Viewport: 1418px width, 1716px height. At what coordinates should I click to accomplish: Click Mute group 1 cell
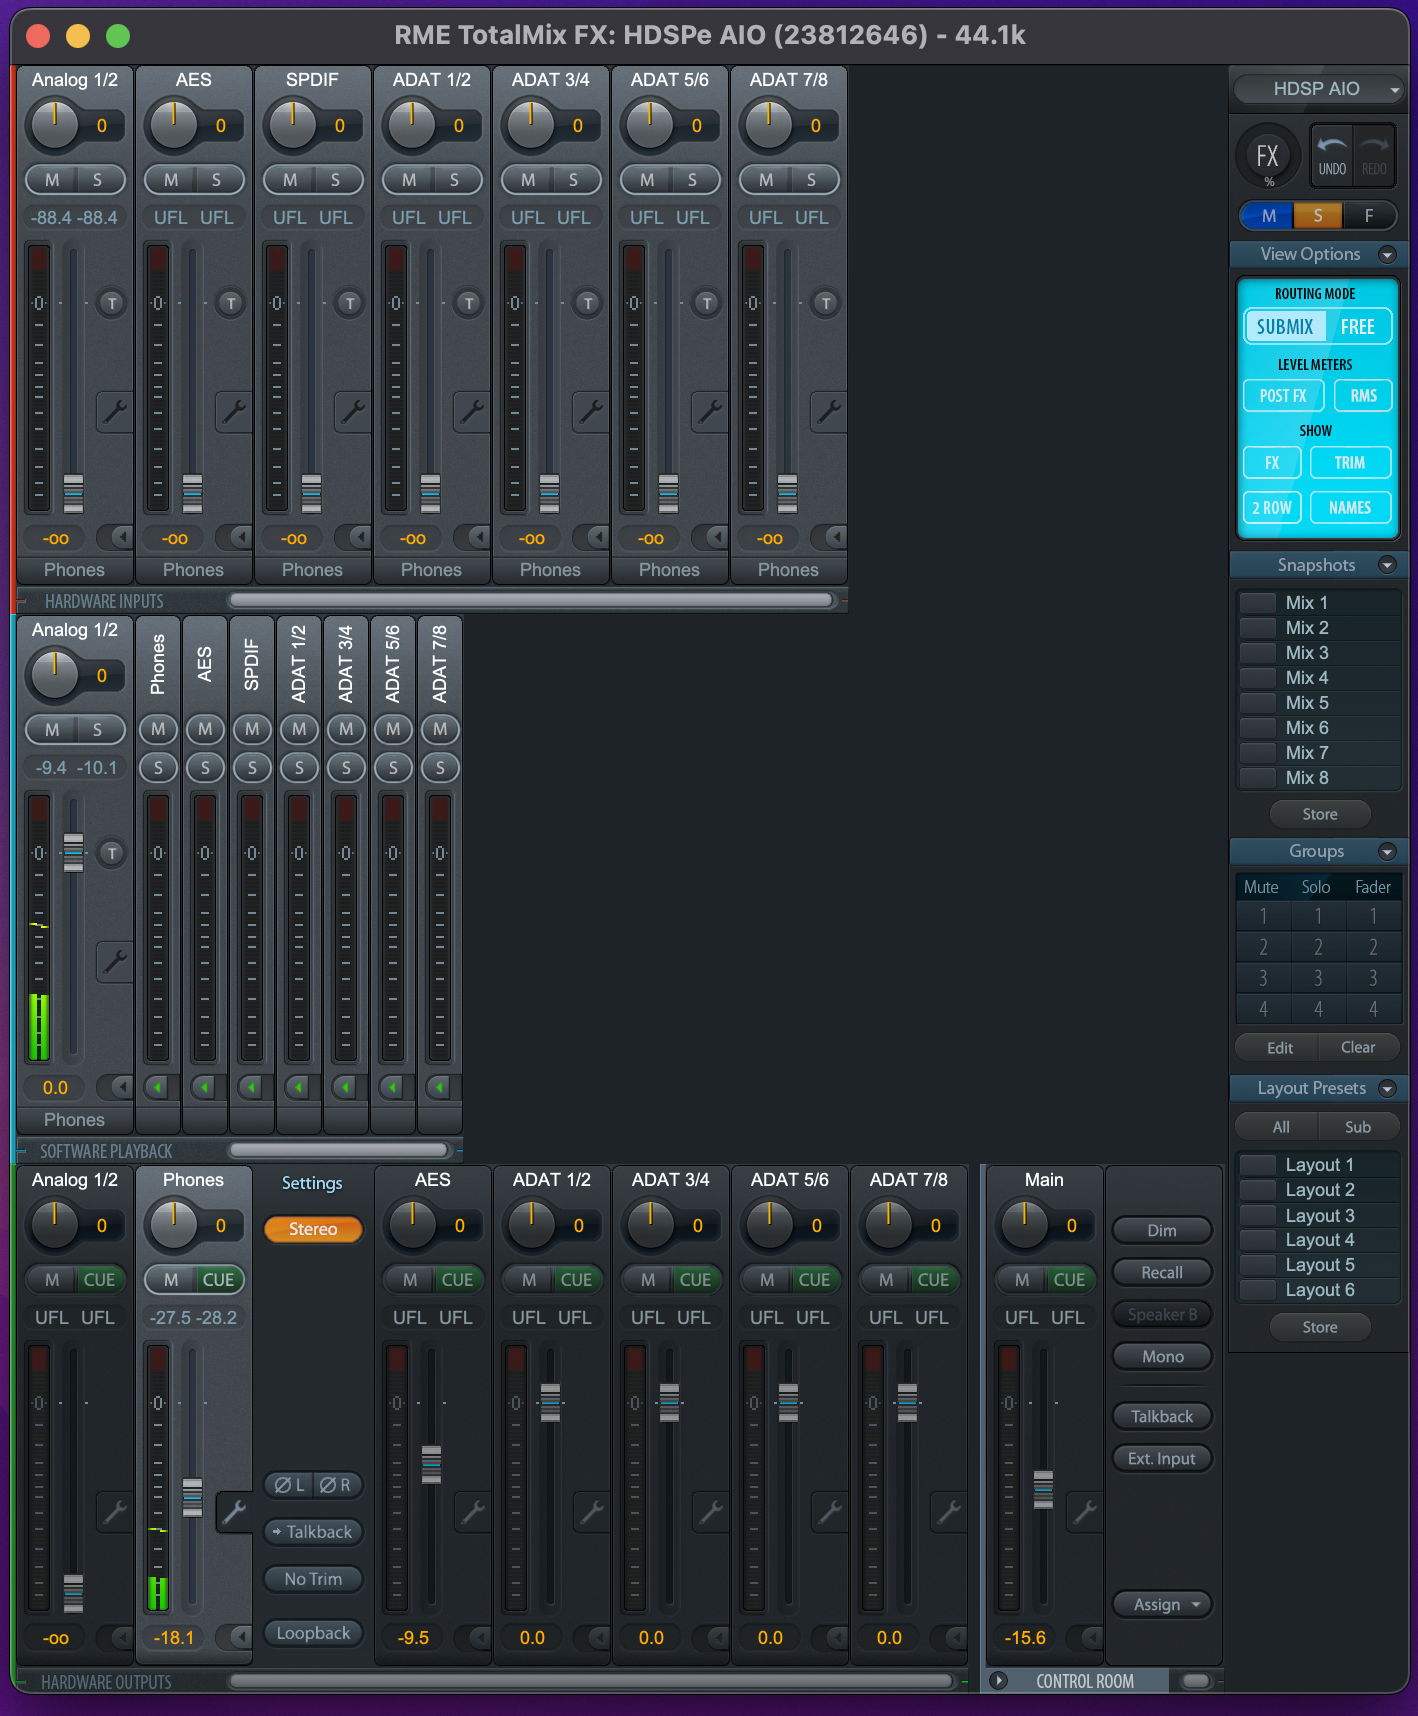1263,915
